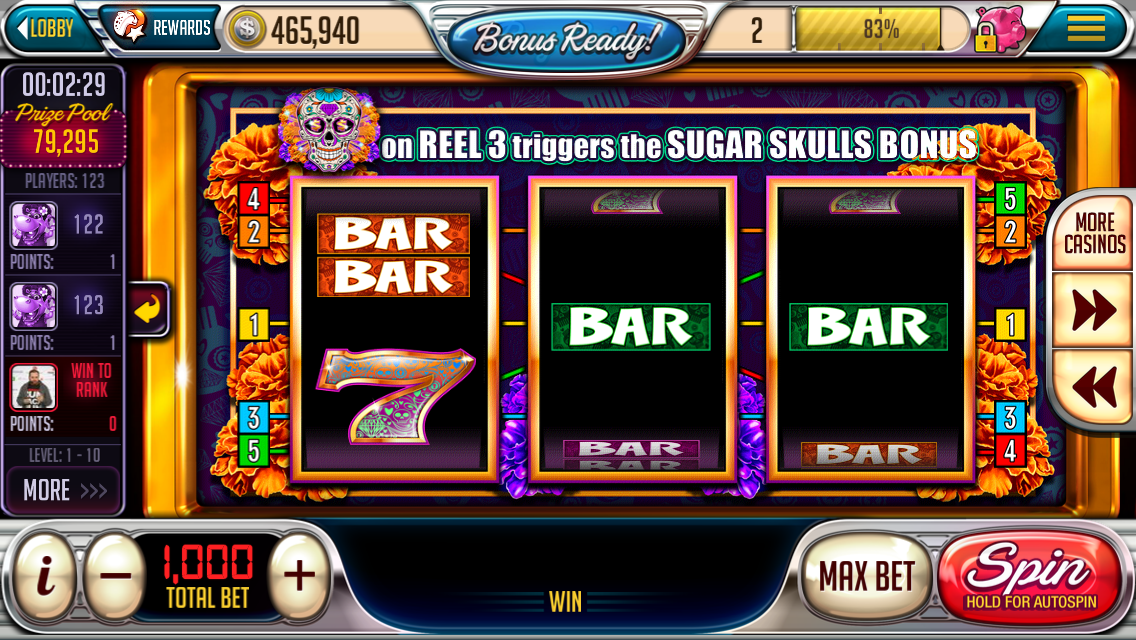Collapse tournament panel with yellow arrow
The width and height of the screenshot is (1136, 640).
[149, 310]
